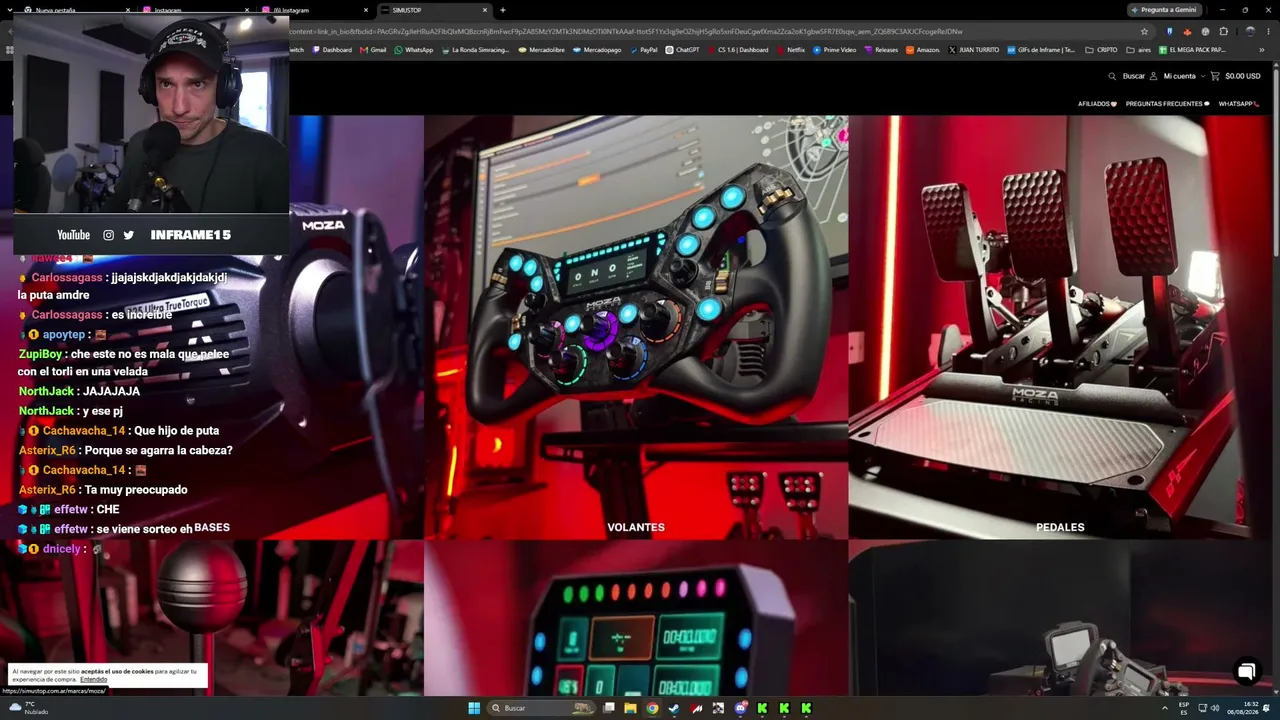The width and height of the screenshot is (1280, 720).
Task: Open the Mercadopago bookmark
Action: pos(597,49)
